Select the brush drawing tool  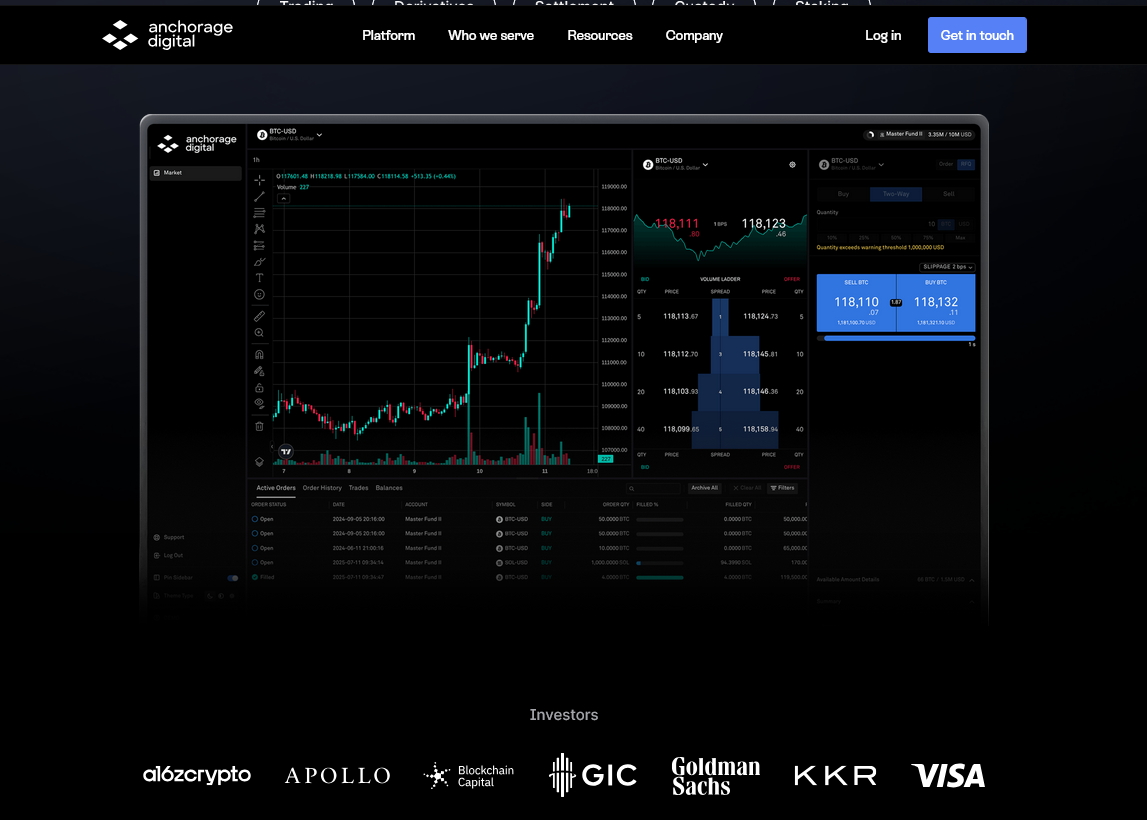pyautogui.click(x=259, y=262)
